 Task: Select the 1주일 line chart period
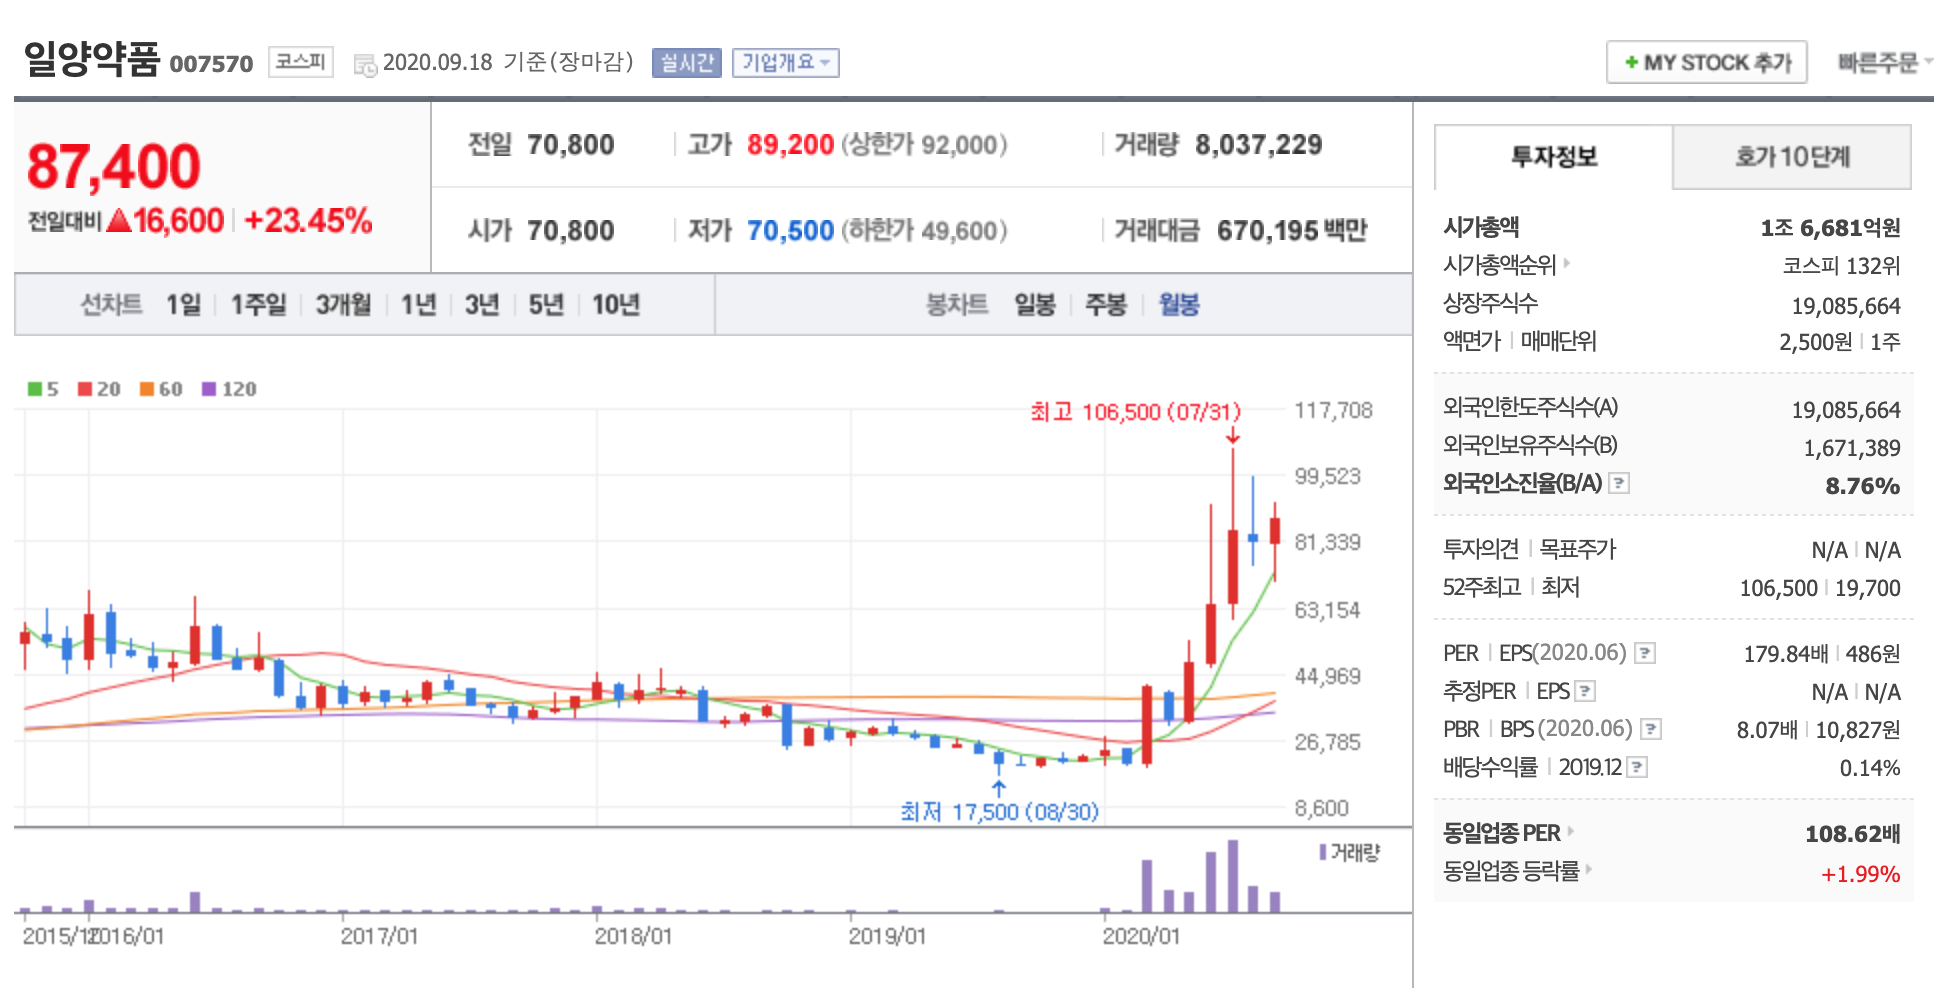(x=258, y=305)
